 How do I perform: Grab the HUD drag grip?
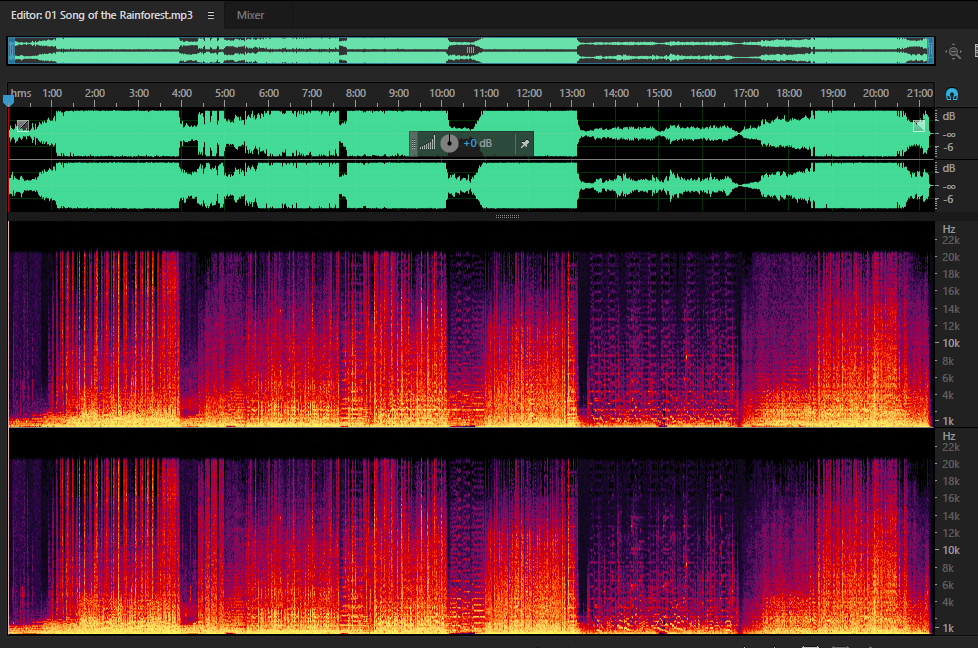click(413, 144)
